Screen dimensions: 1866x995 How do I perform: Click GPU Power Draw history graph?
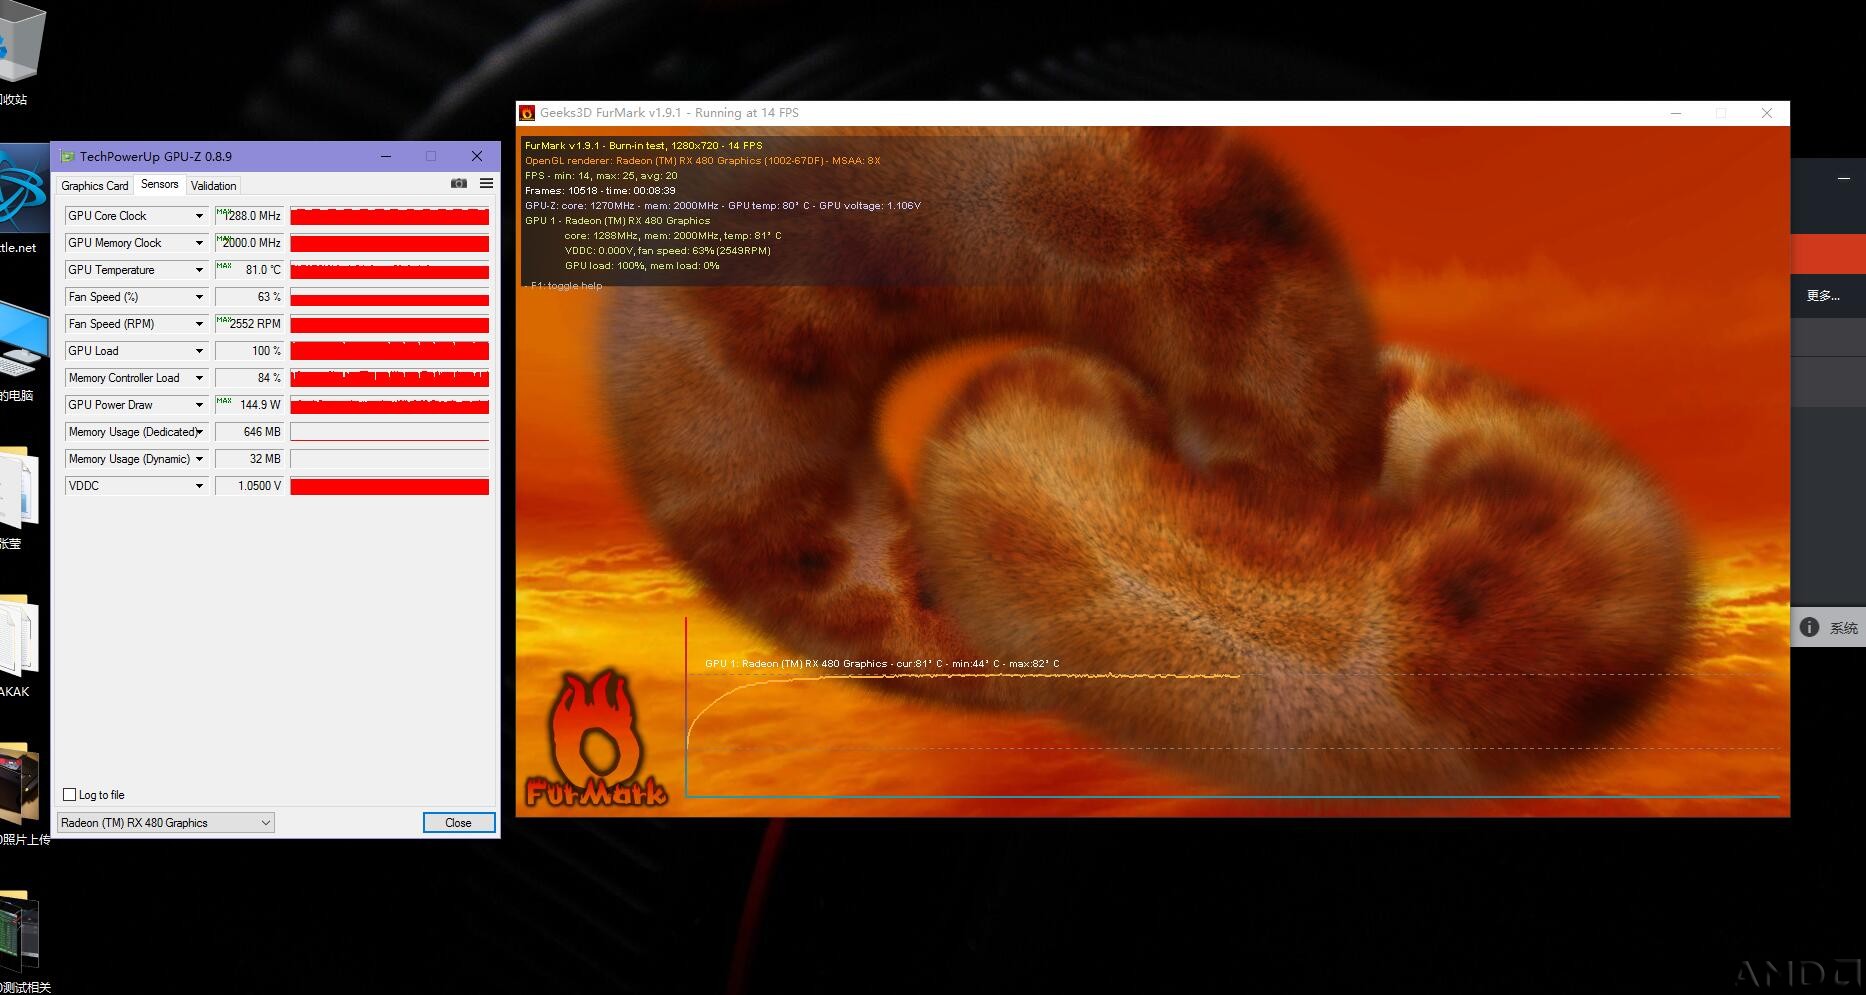pyautogui.click(x=389, y=405)
